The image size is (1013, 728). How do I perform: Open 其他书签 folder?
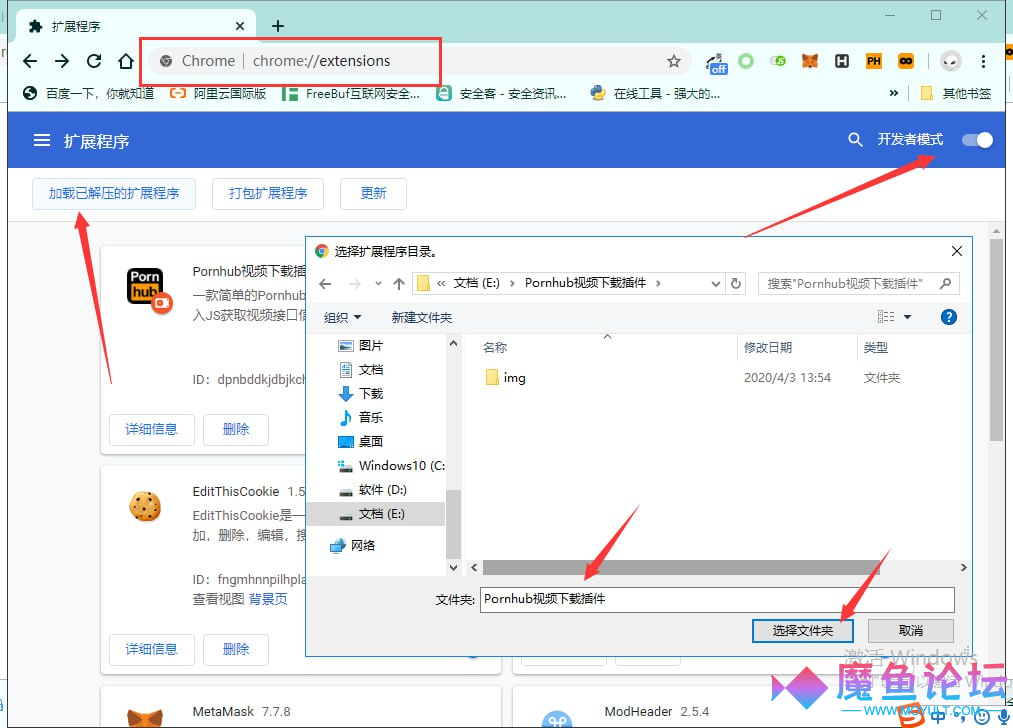[x=955, y=94]
